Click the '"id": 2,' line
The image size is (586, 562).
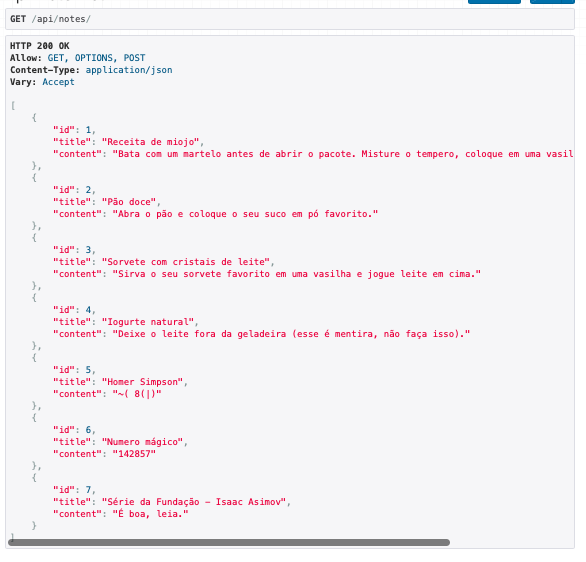pos(74,190)
